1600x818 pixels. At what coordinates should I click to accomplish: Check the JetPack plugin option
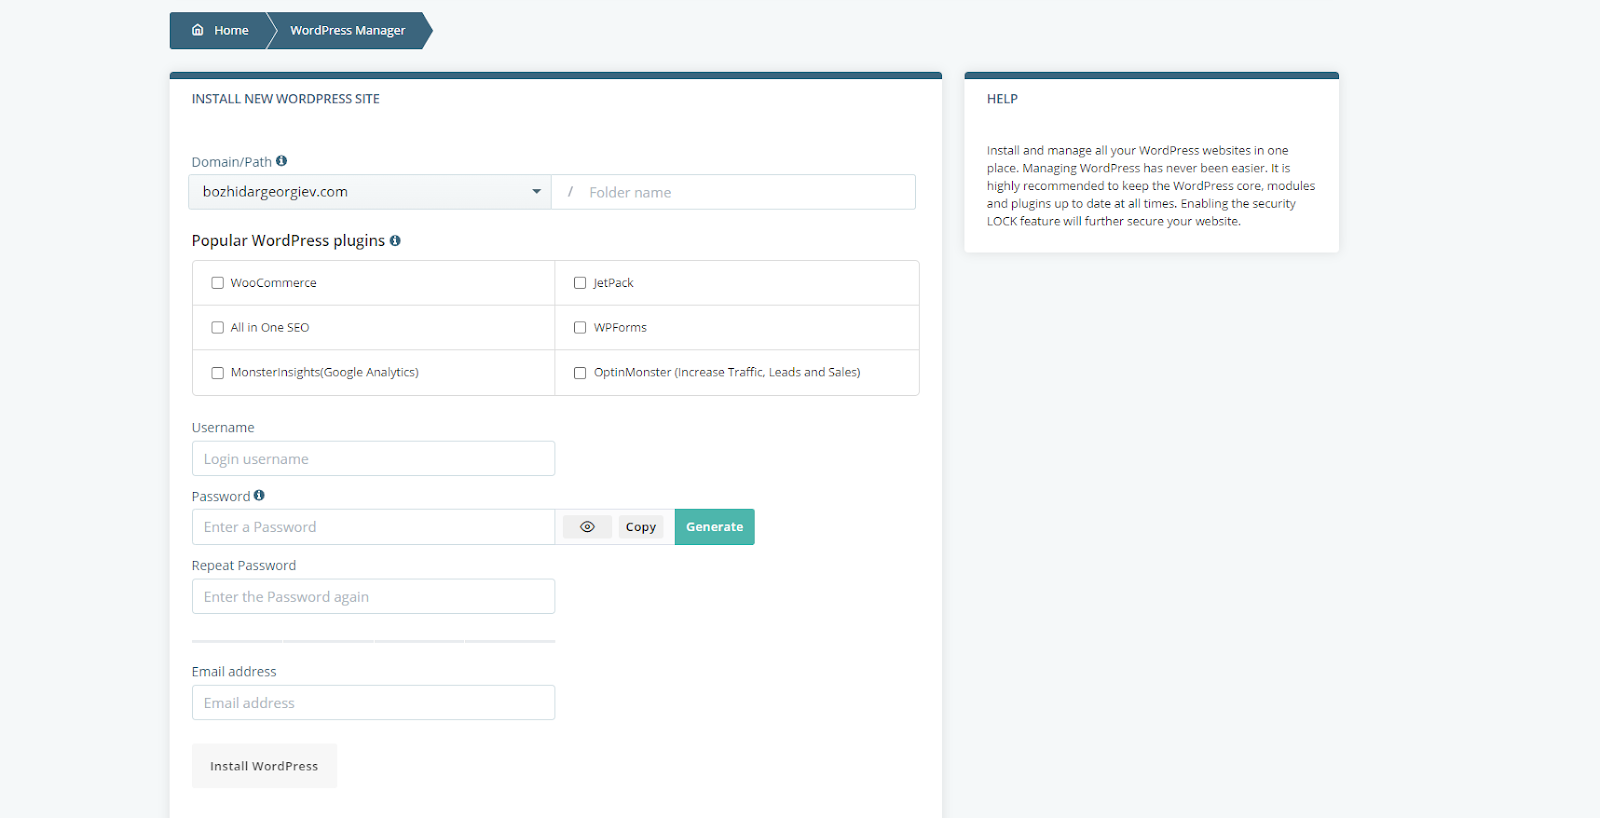pyautogui.click(x=580, y=283)
